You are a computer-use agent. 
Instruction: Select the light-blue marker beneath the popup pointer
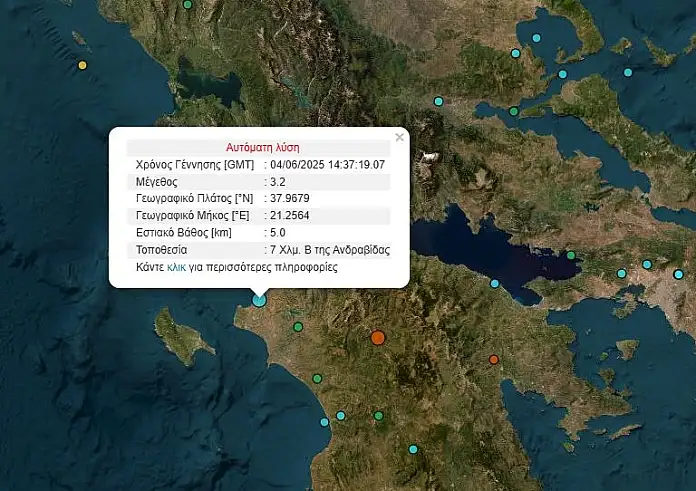[x=259, y=299]
